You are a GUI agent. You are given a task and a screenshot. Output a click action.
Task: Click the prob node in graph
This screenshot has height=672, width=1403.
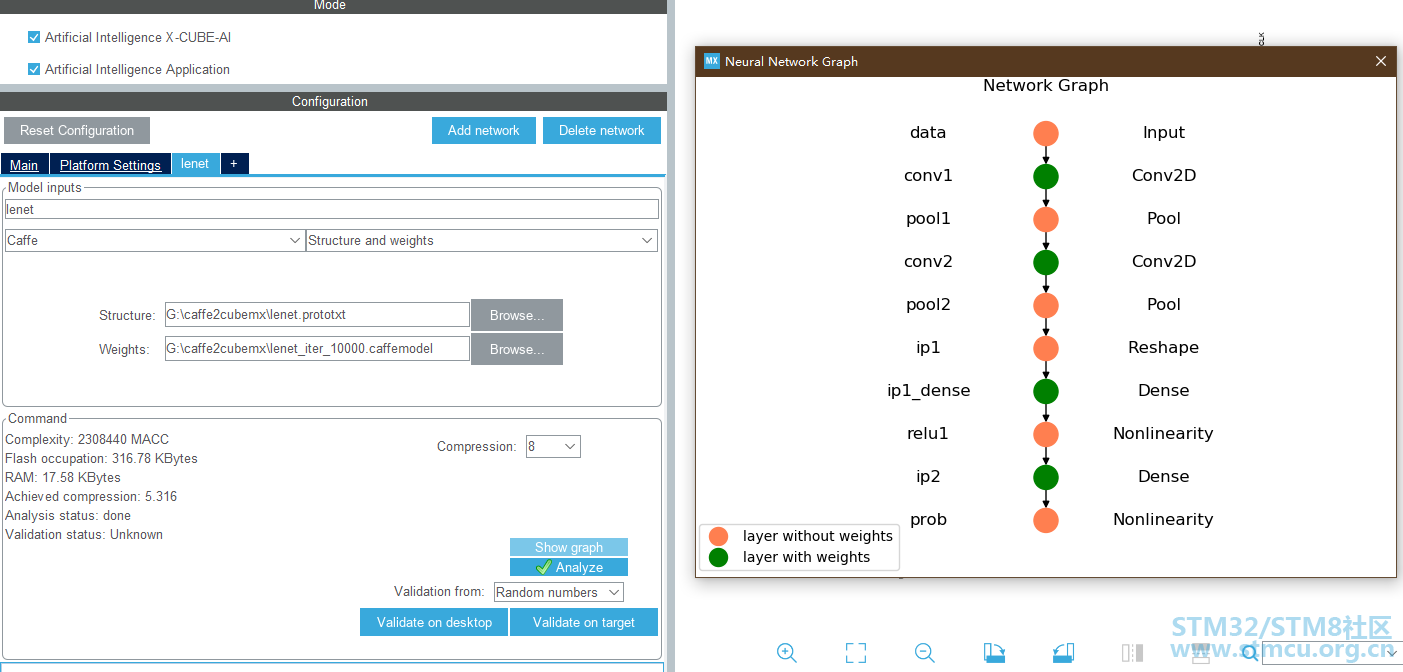[x=1046, y=520]
